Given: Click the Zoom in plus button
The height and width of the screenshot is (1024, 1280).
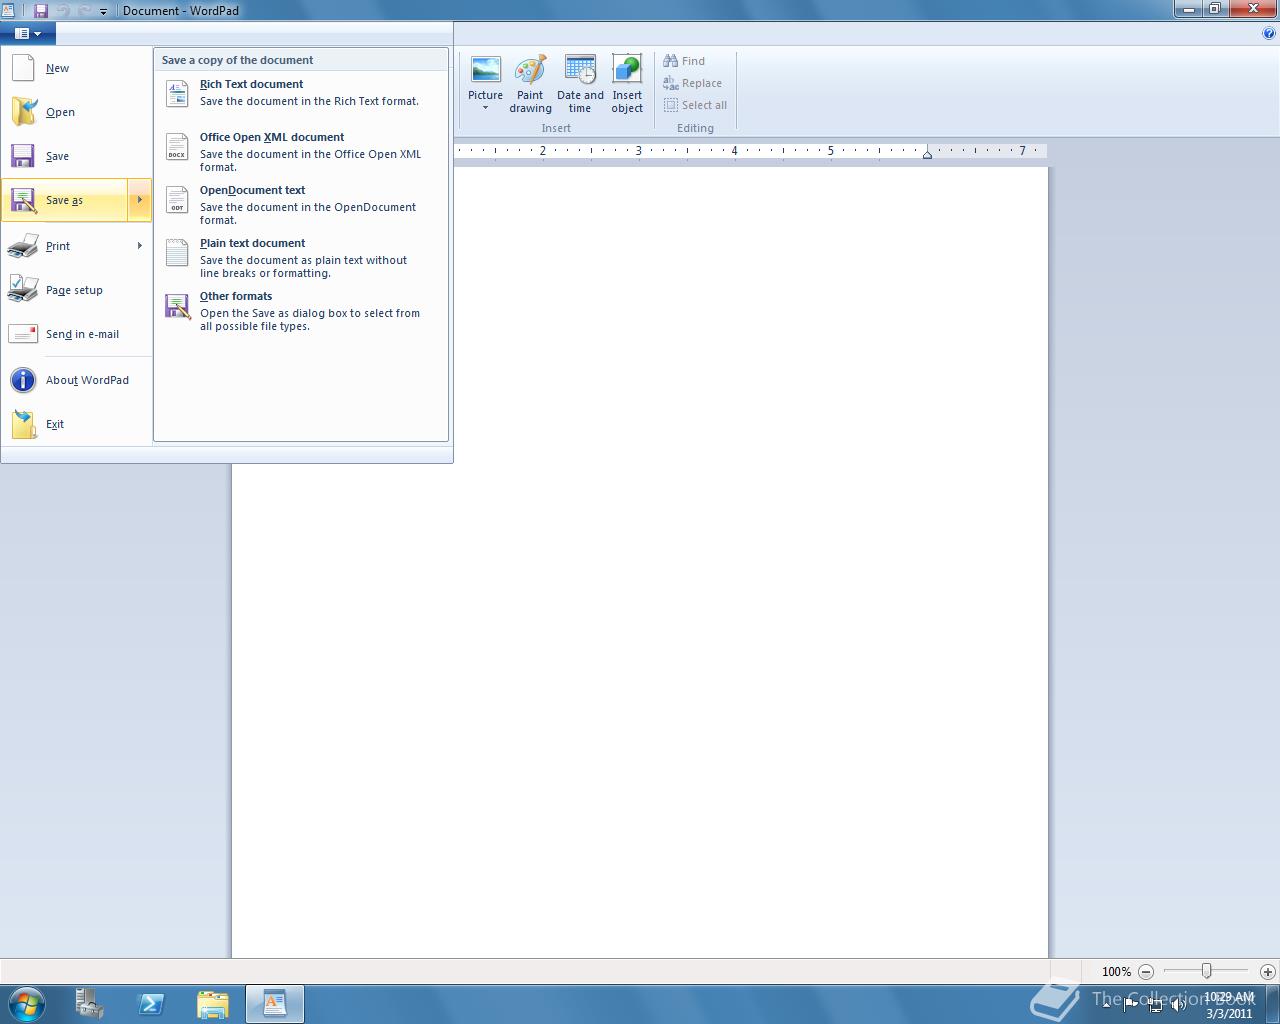Looking at the screenshot, I should click(x=1268, y=971).
